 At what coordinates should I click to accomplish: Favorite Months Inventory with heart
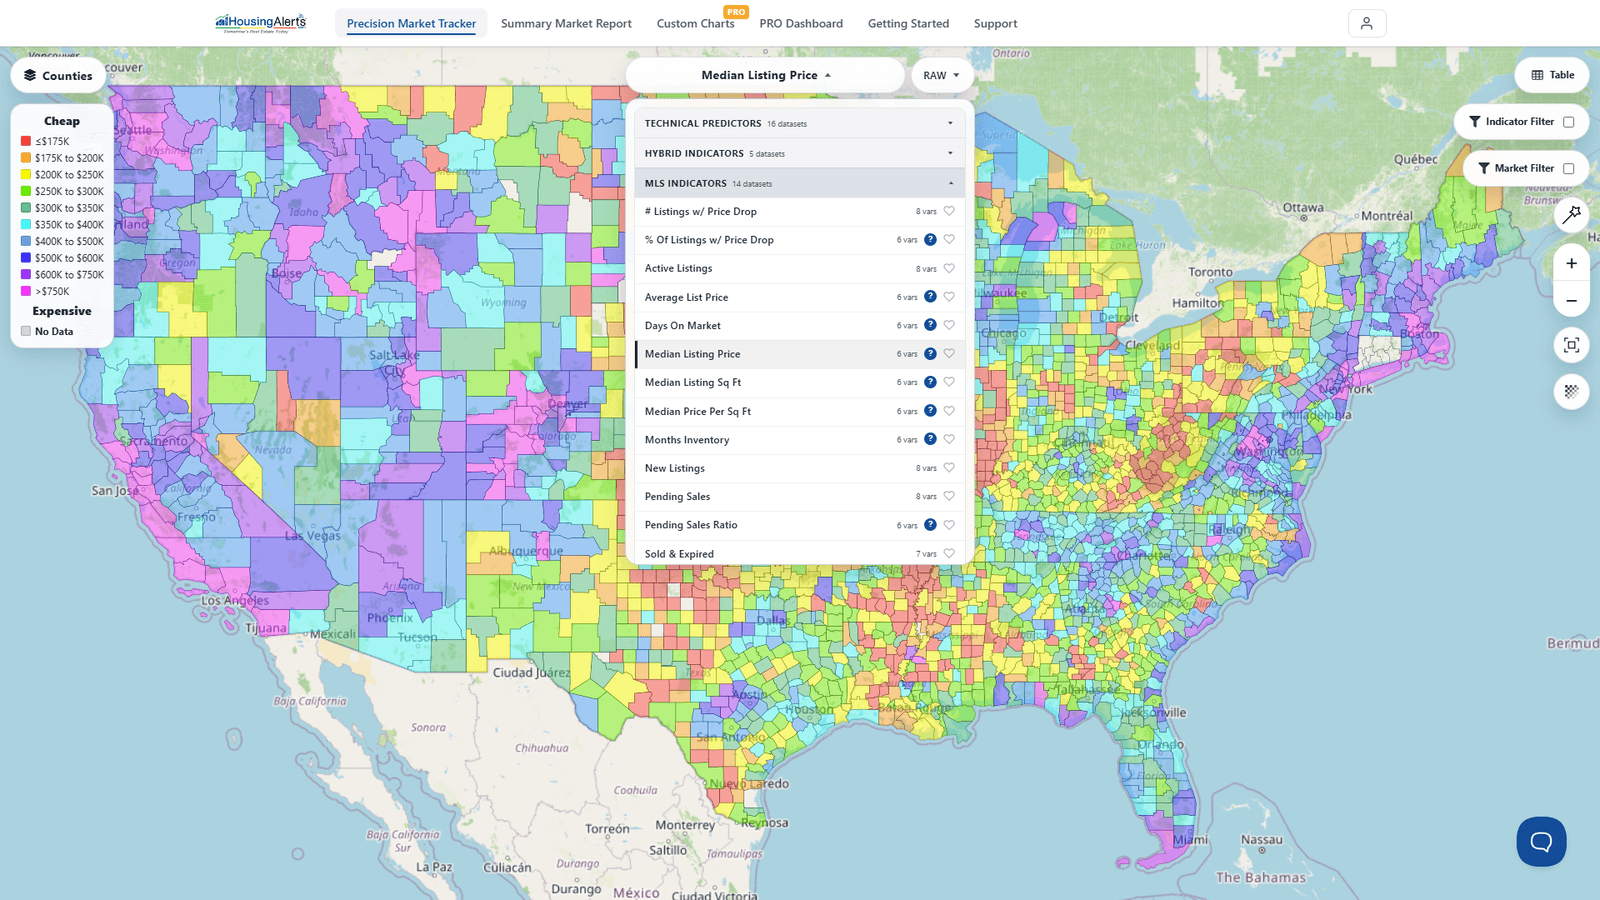click(949, 439)
